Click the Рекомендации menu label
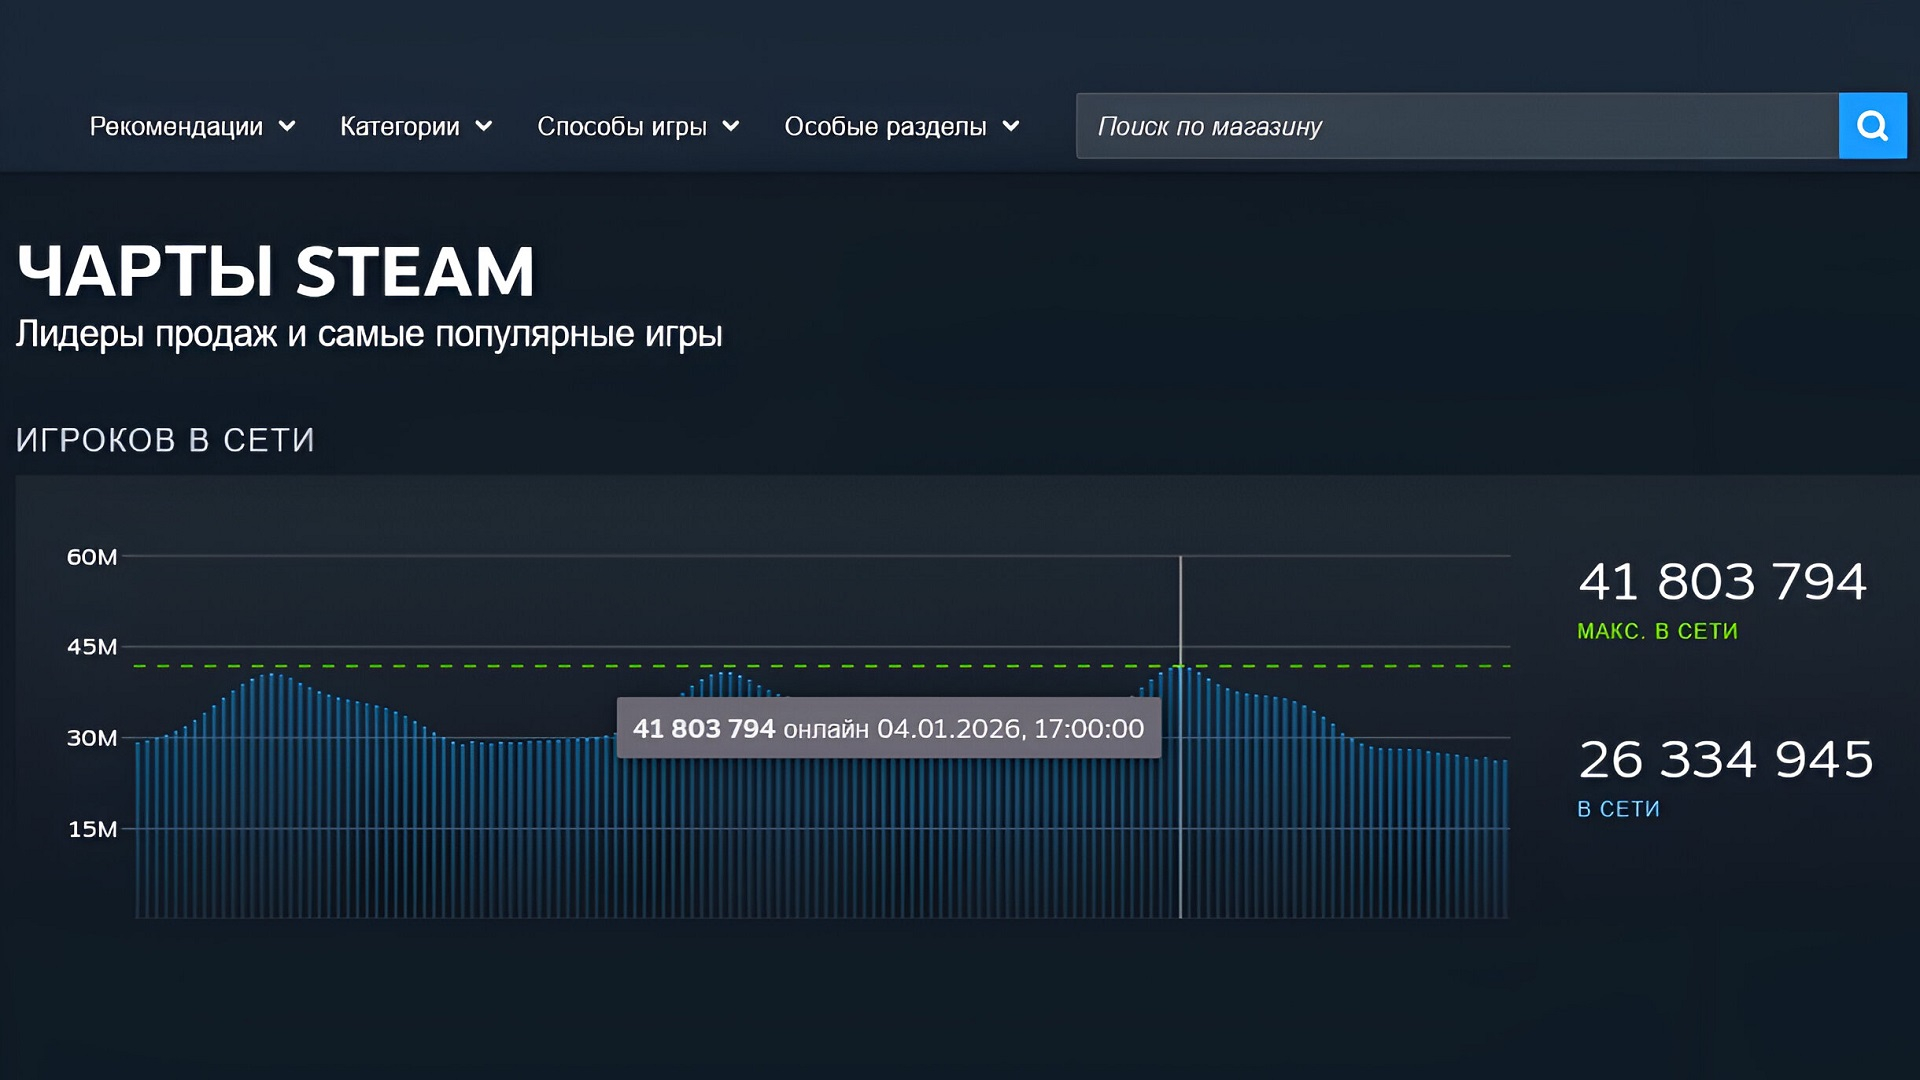The width and height of the screenshot is (1920, 1080). [176, 126]
